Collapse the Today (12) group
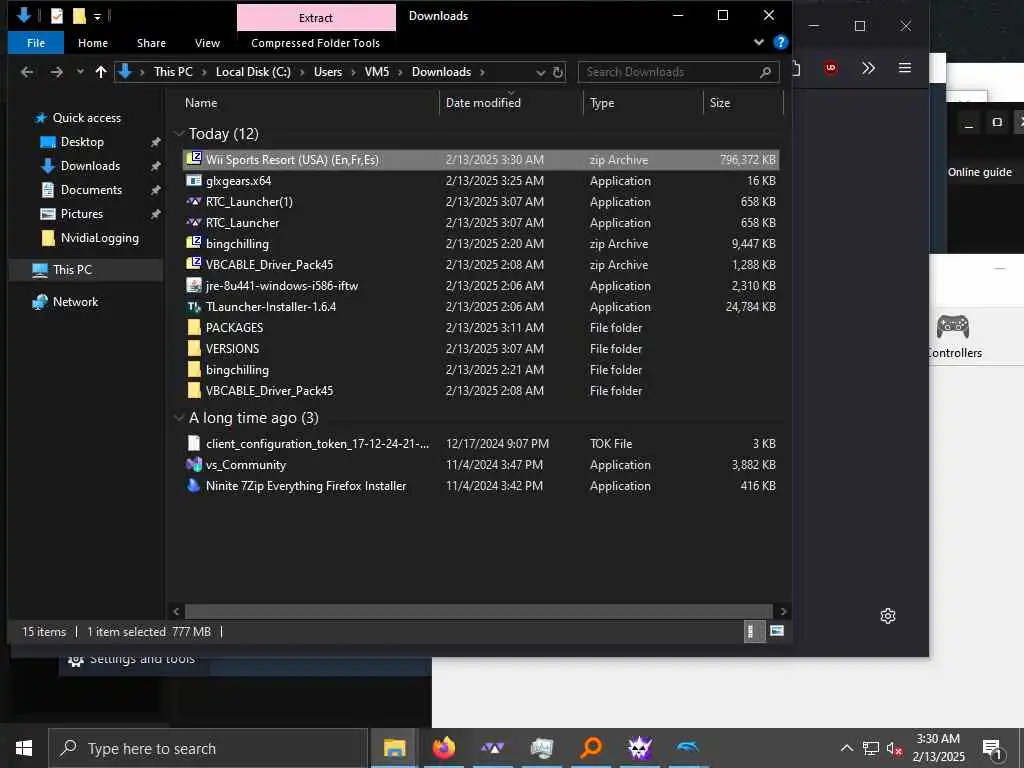Viewport: 1024px width, 768px height. [179, 134]
